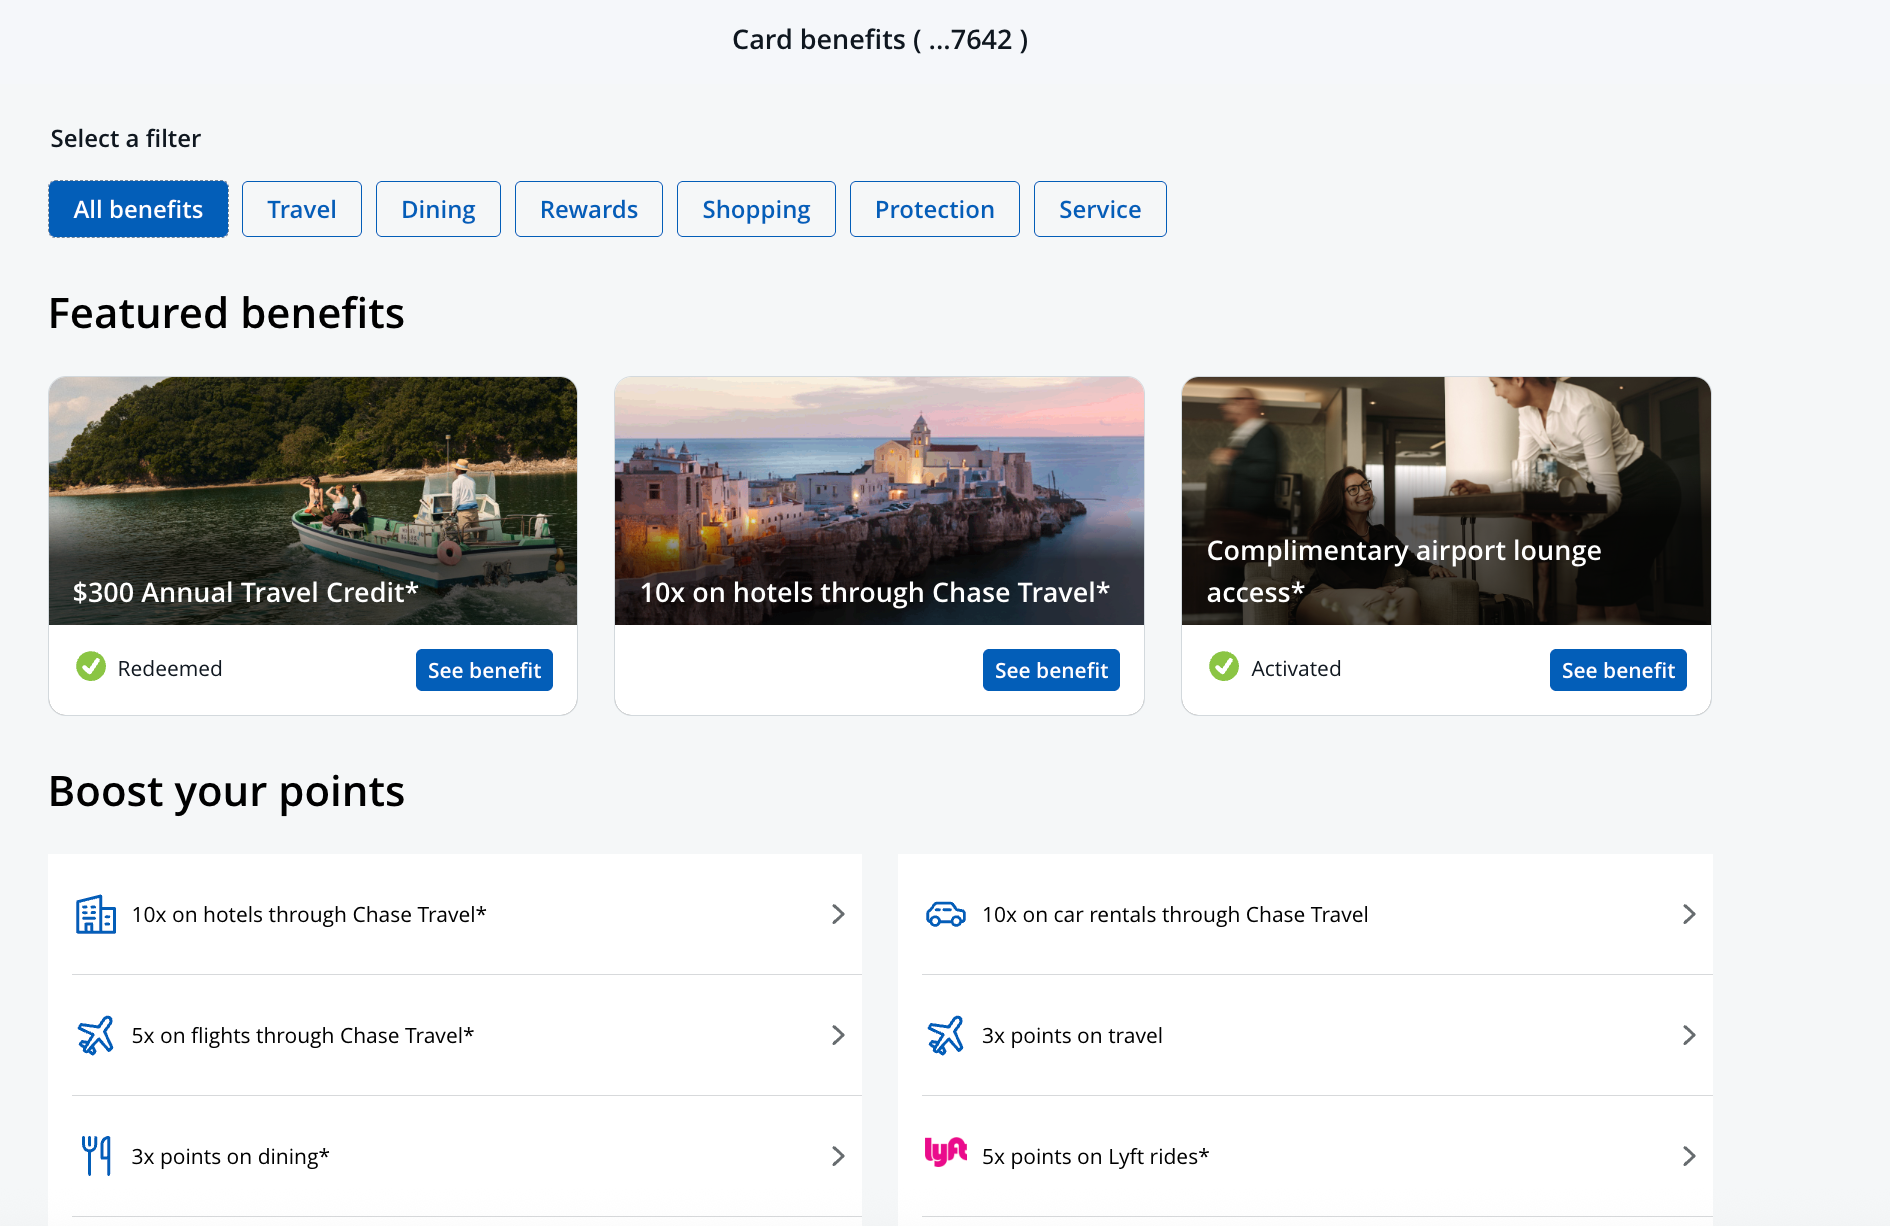Screen dimensions: 1890x1226
Task: Click the green Activated checkmark icon
Action: (x=1223, y=668)
